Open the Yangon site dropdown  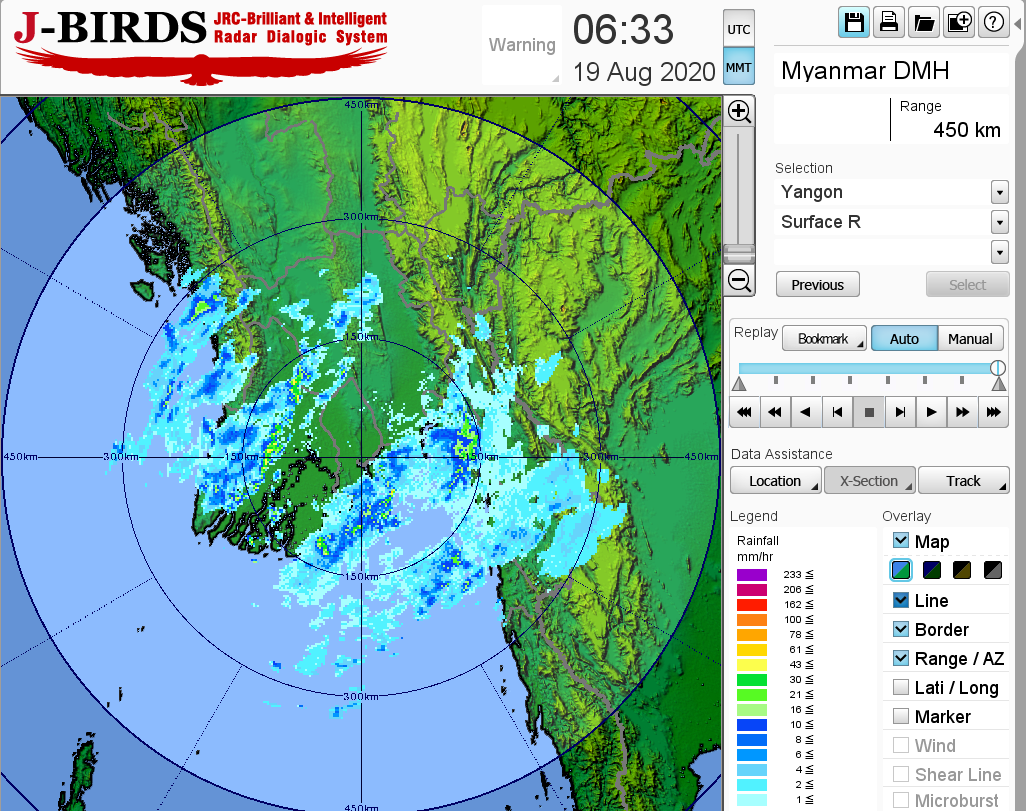click(999, 192)
